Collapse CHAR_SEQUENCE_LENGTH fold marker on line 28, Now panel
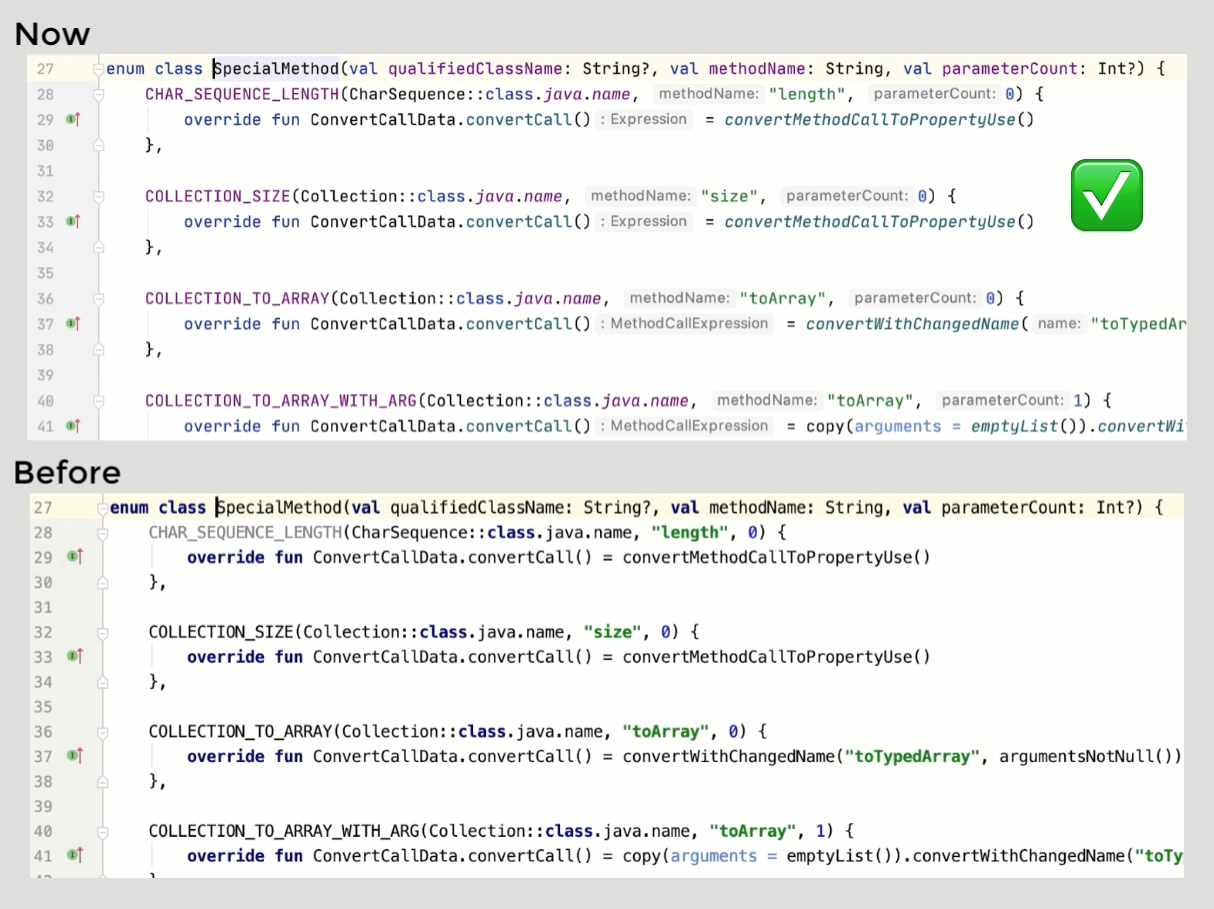 pyautogui.click(x=98, y=95)
